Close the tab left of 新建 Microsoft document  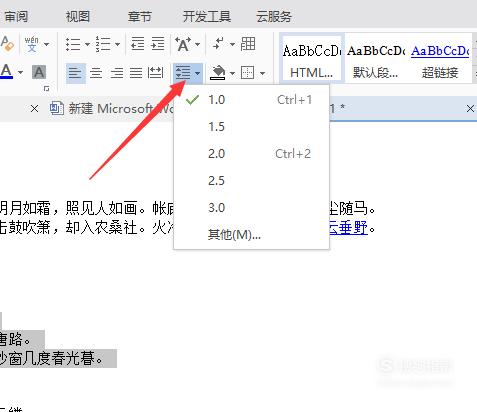[34, 108]
